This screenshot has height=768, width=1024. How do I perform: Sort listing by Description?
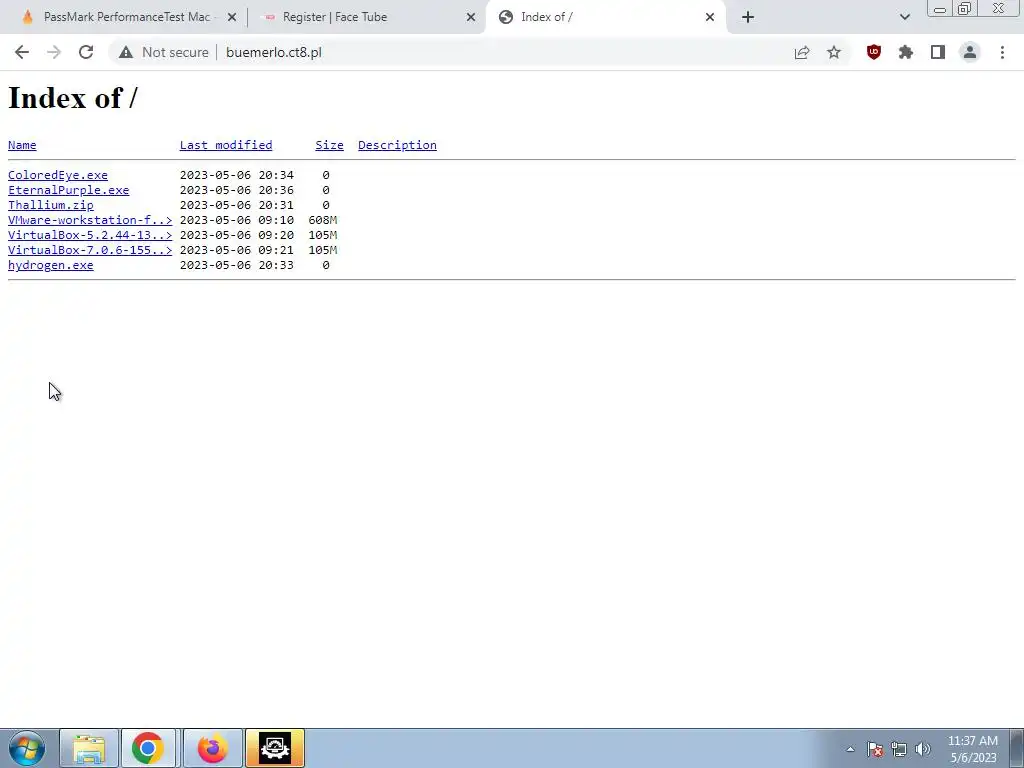tap(397, 145)
